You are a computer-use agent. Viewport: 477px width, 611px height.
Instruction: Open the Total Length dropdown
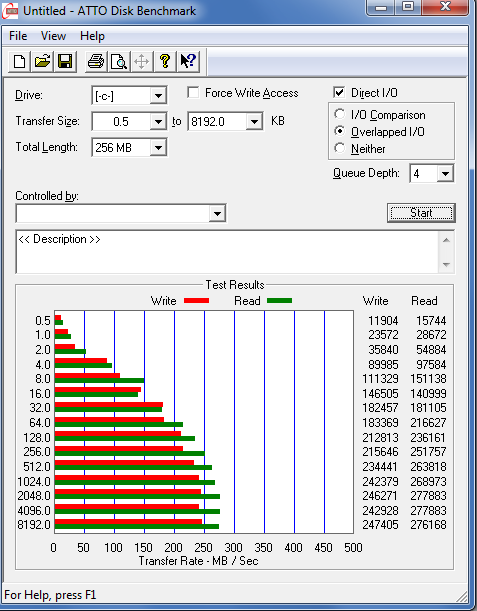point(158,148)
